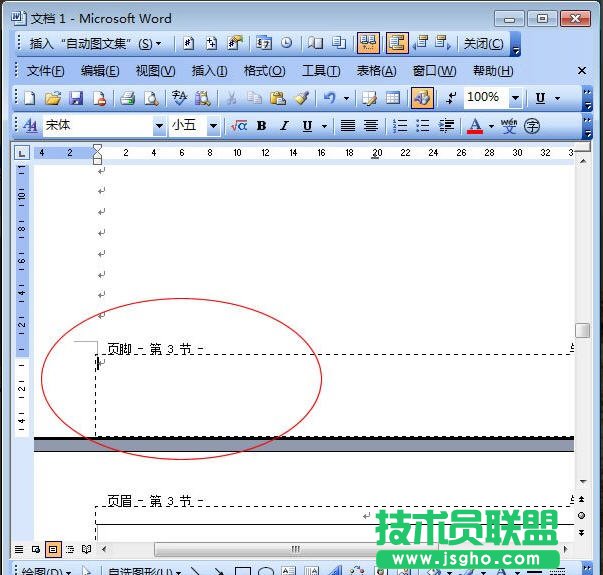Switch to Normal view button
The height and width of the screenshot is (575, 603).
(x=19, y=549)
